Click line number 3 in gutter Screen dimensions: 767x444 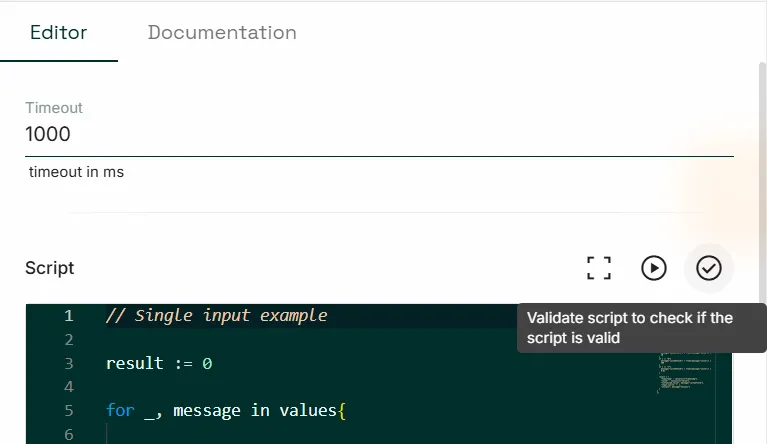pos(69,363)
